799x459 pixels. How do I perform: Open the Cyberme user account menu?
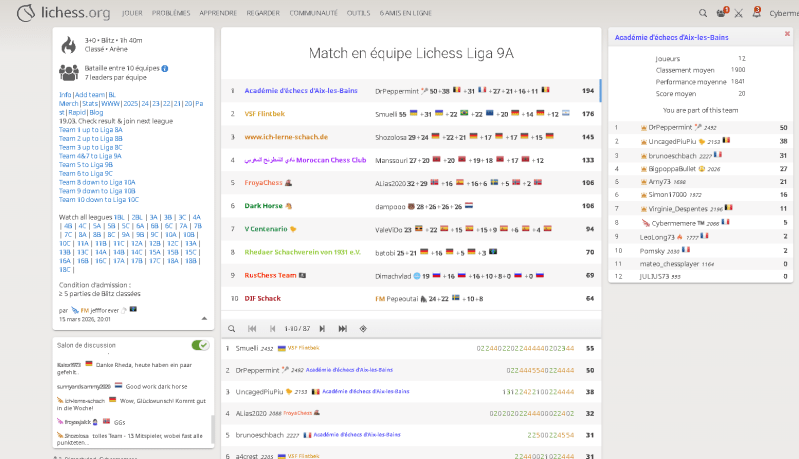(782, 14)
